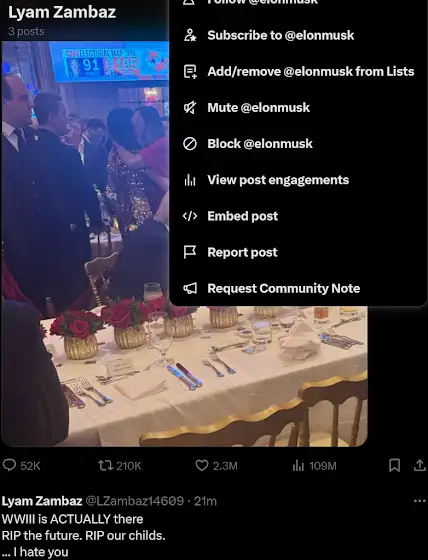Like the post via heart icon

click(202, 465)
